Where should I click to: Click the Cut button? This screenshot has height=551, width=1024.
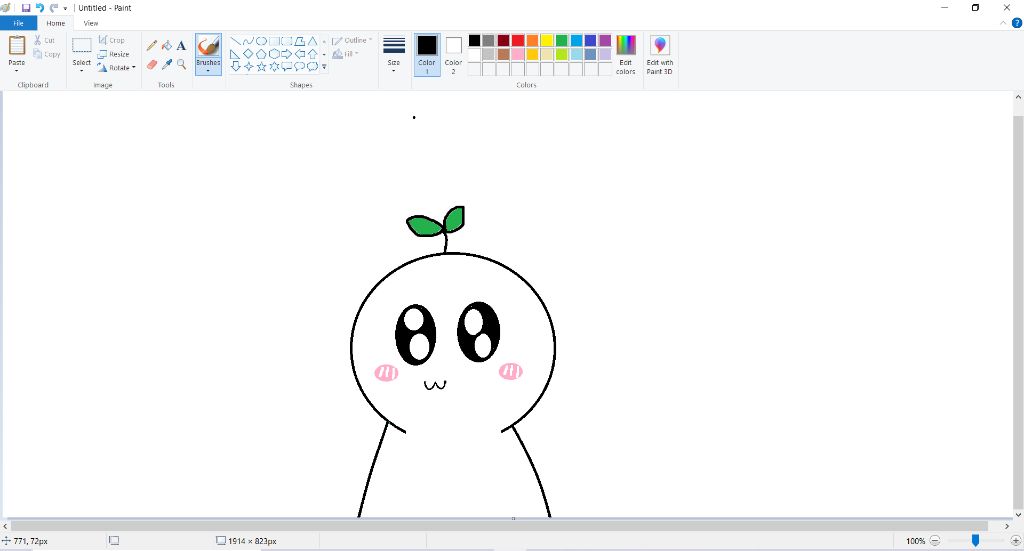tap(44, 40)
